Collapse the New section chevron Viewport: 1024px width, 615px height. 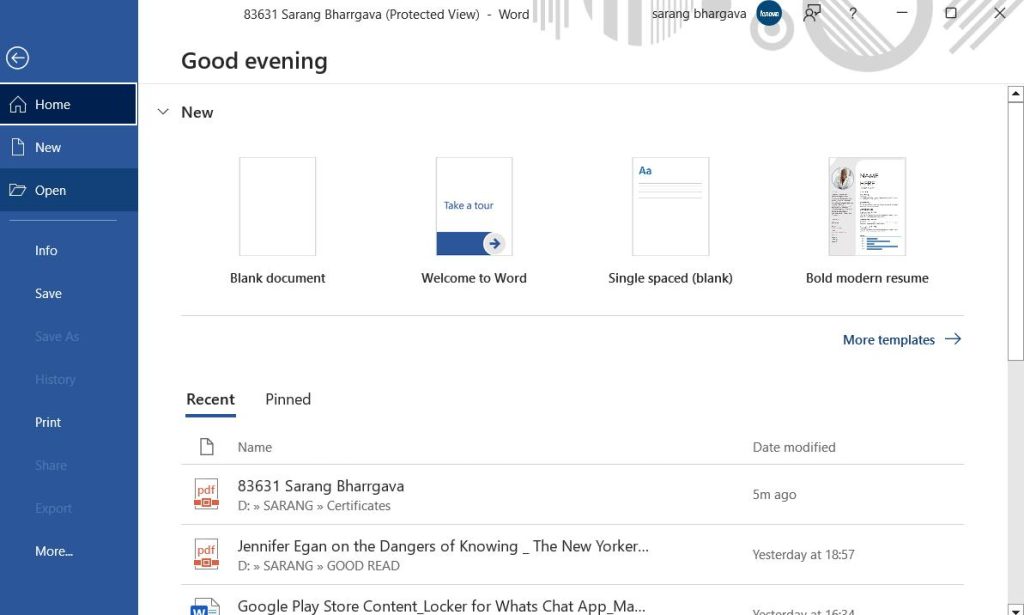pyautogui.click(x=163, y=112)
